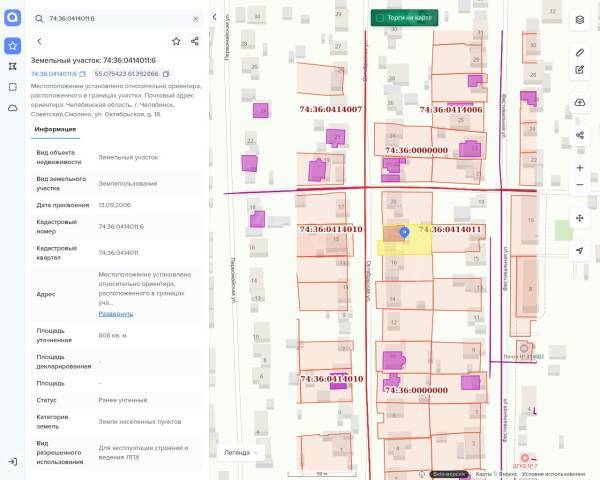
Task: Collapse the left information panel
Action: [x=214, y=17]
